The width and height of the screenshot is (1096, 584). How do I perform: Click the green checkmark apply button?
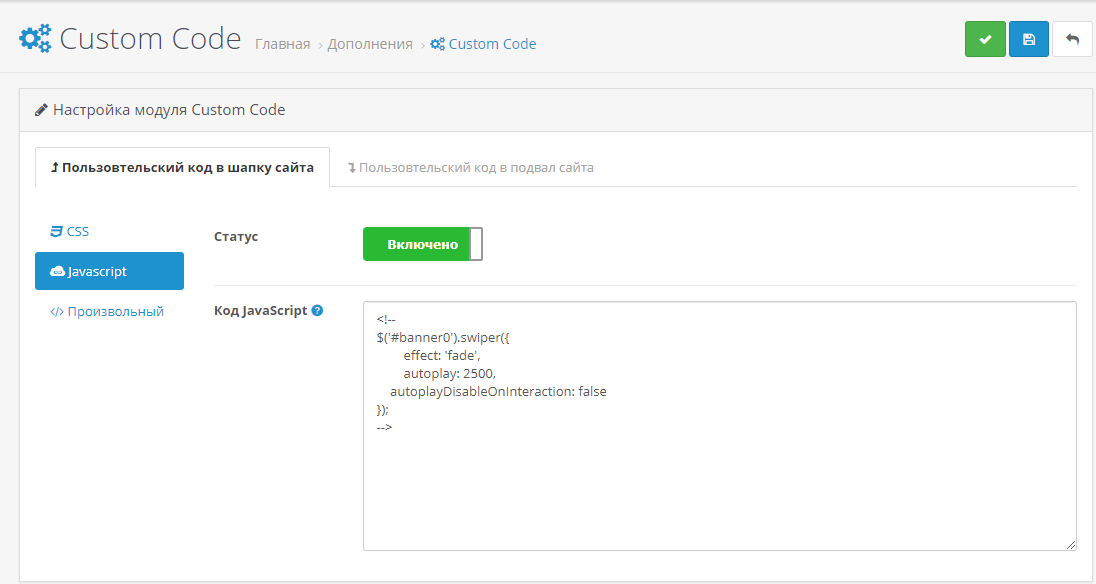tap(985, 39)
